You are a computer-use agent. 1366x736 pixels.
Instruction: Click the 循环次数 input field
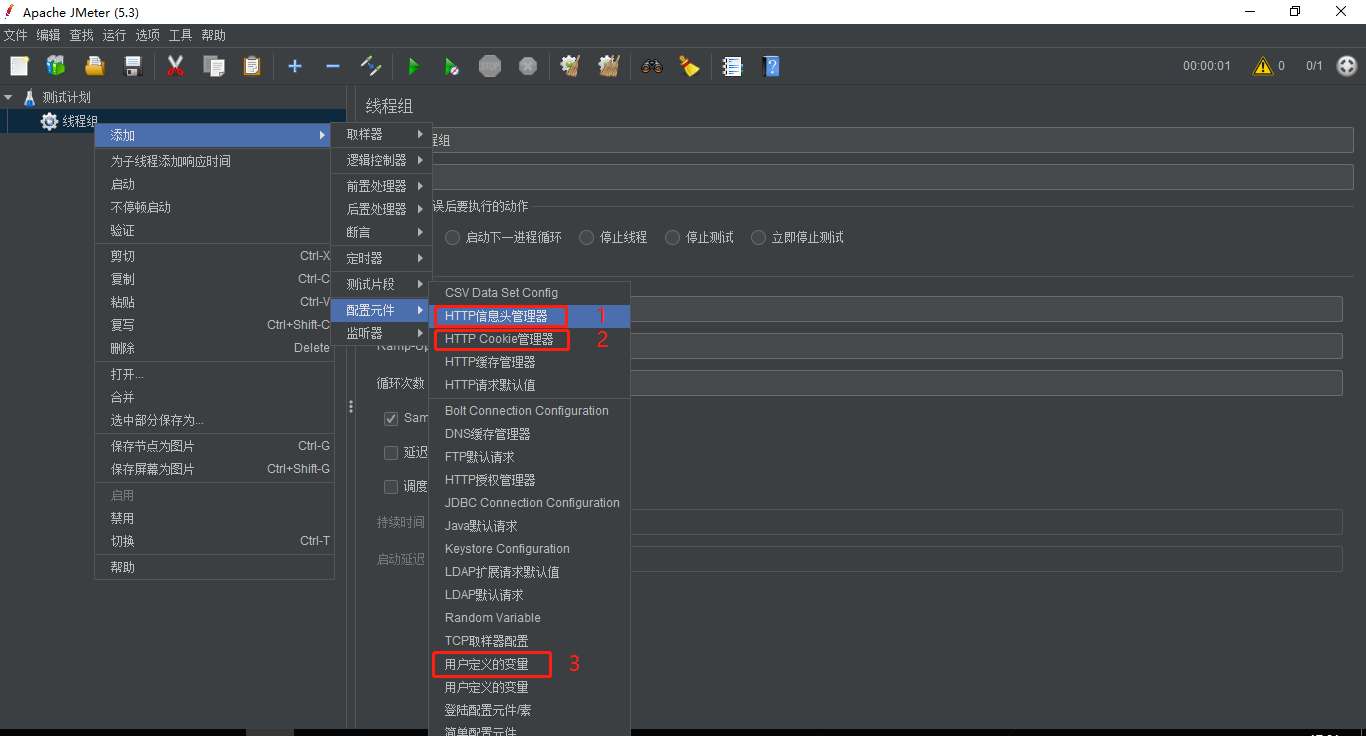coord(986,383)
